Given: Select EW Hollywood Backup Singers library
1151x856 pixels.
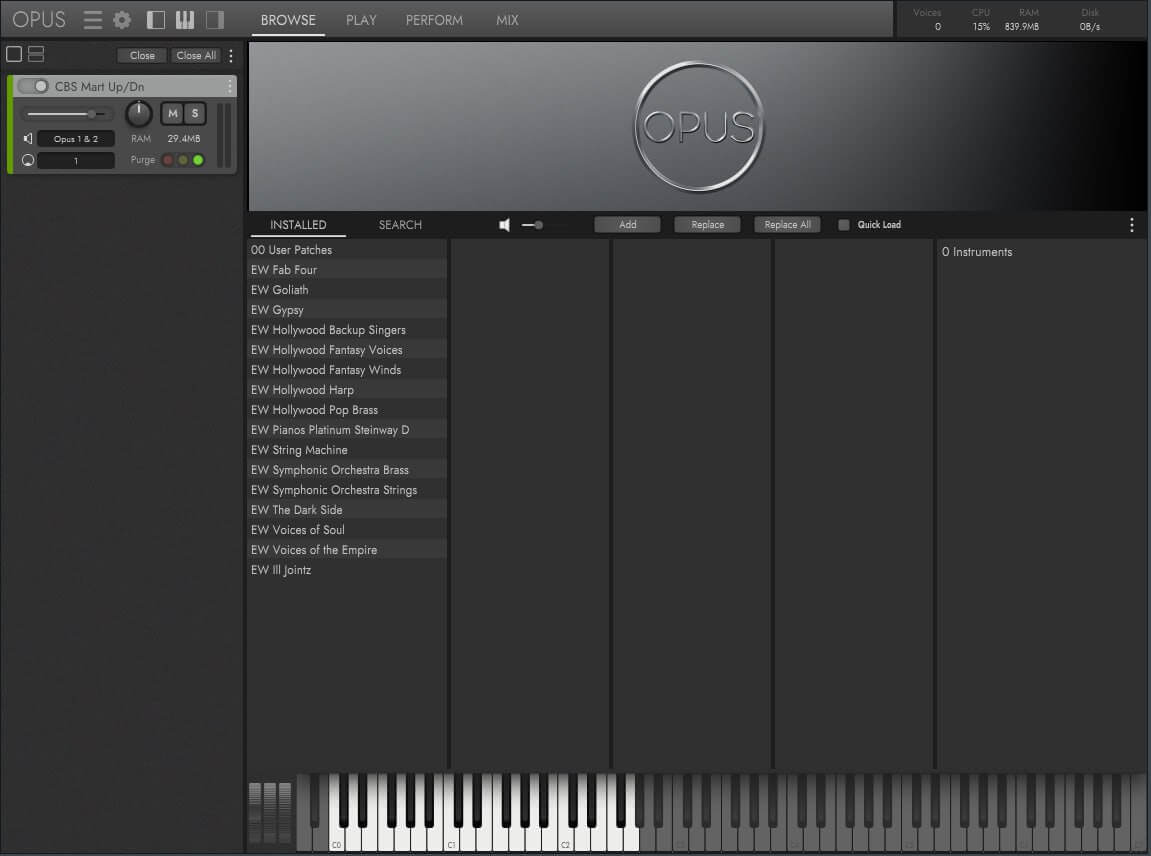Looking at the screenshot, I should click(x=349, y=330).
